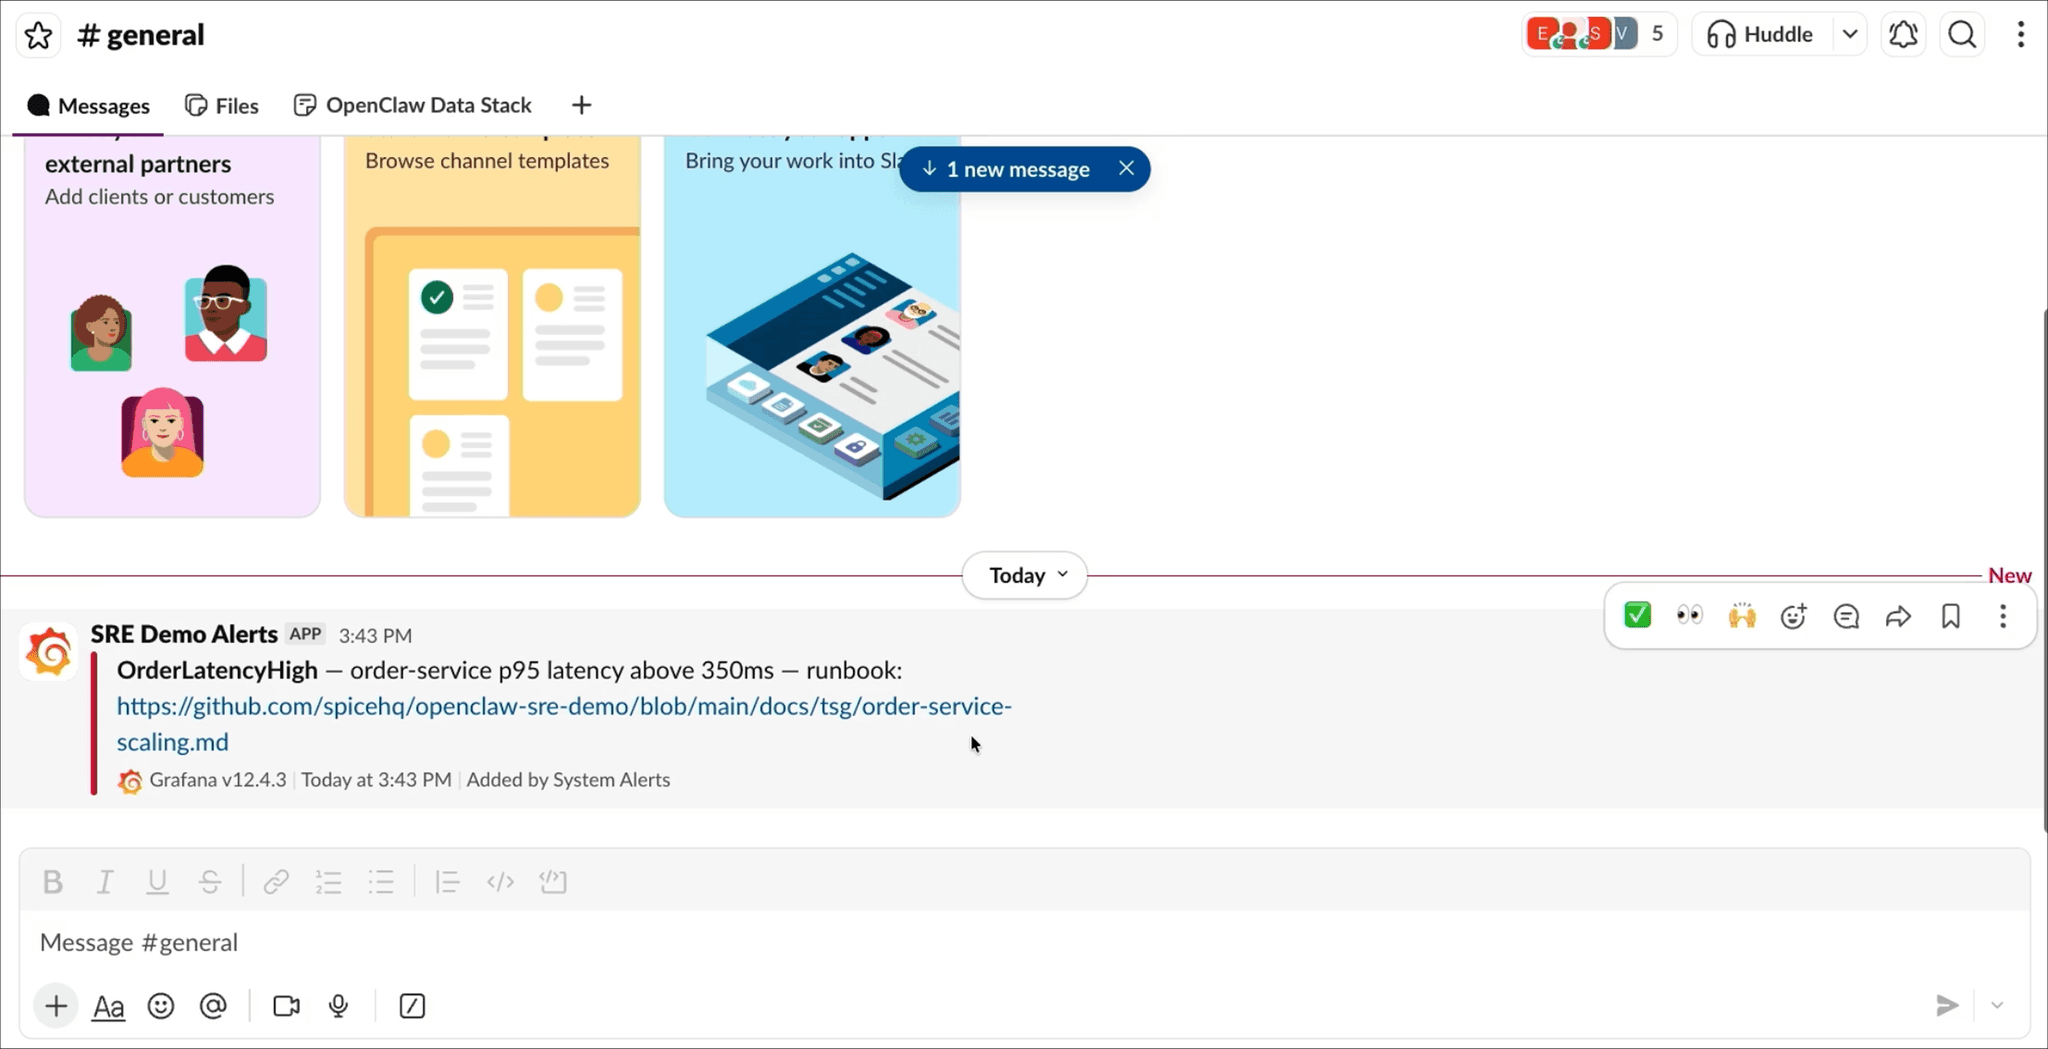
Task: Switch to the Files tab
Action: [222, 106]
